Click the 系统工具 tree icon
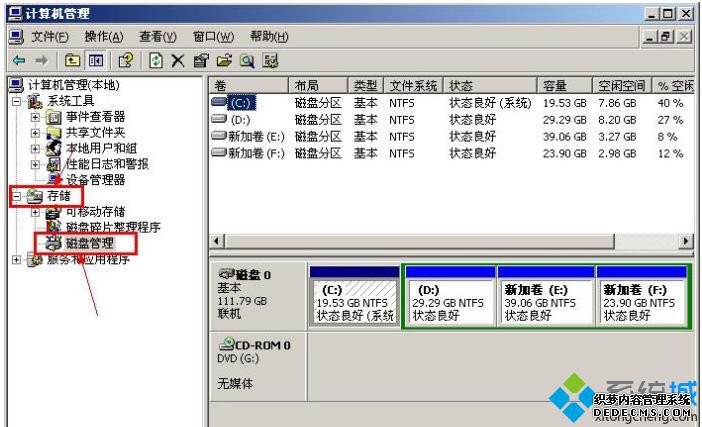 click(34, 101)
